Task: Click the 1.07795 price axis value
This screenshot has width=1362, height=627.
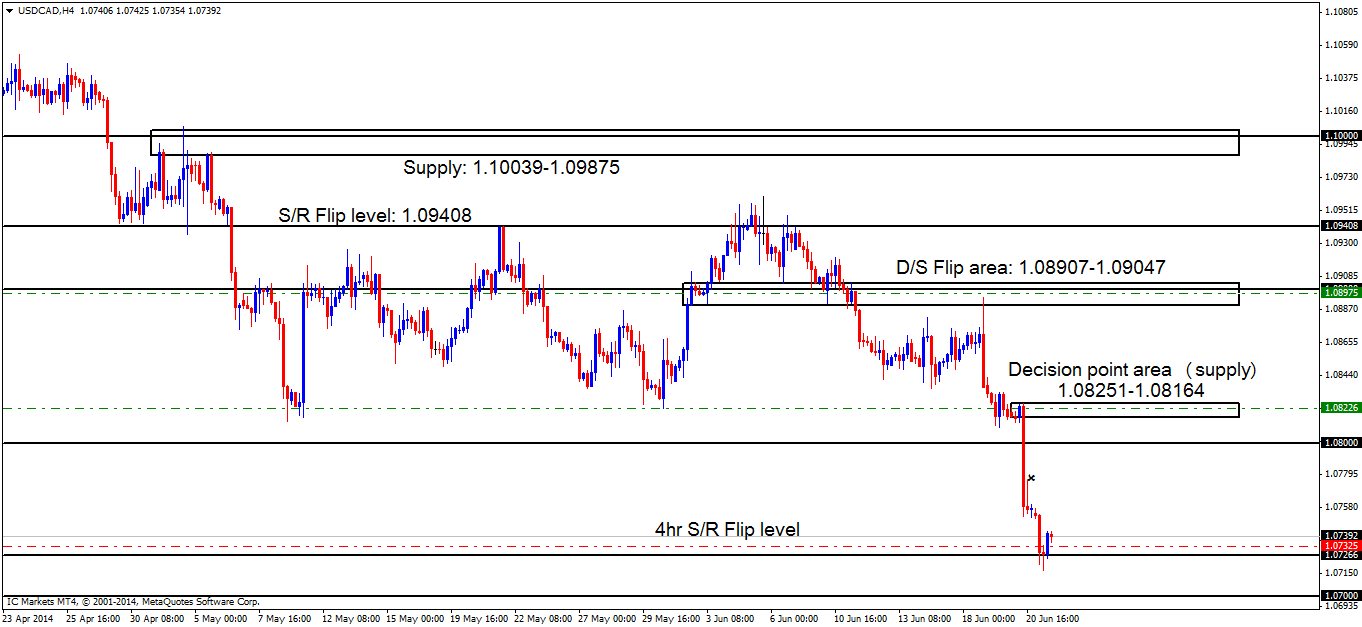Action: pos(1340,474)
